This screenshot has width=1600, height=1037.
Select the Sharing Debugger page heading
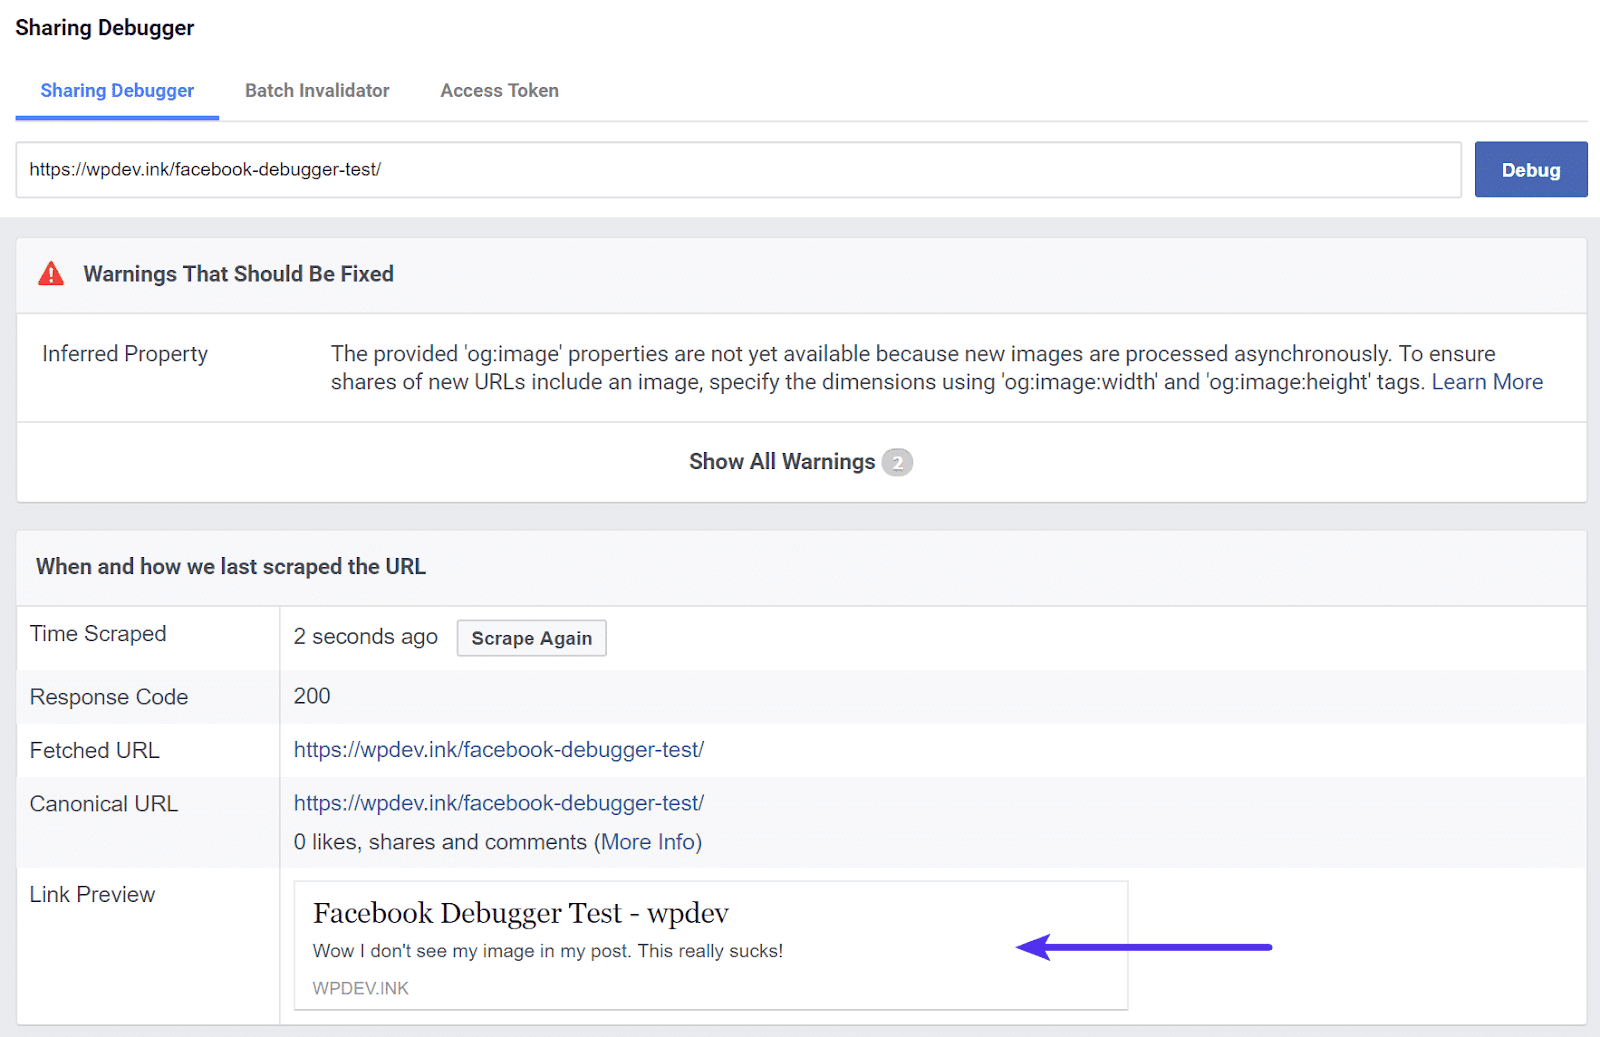(104, 27)
